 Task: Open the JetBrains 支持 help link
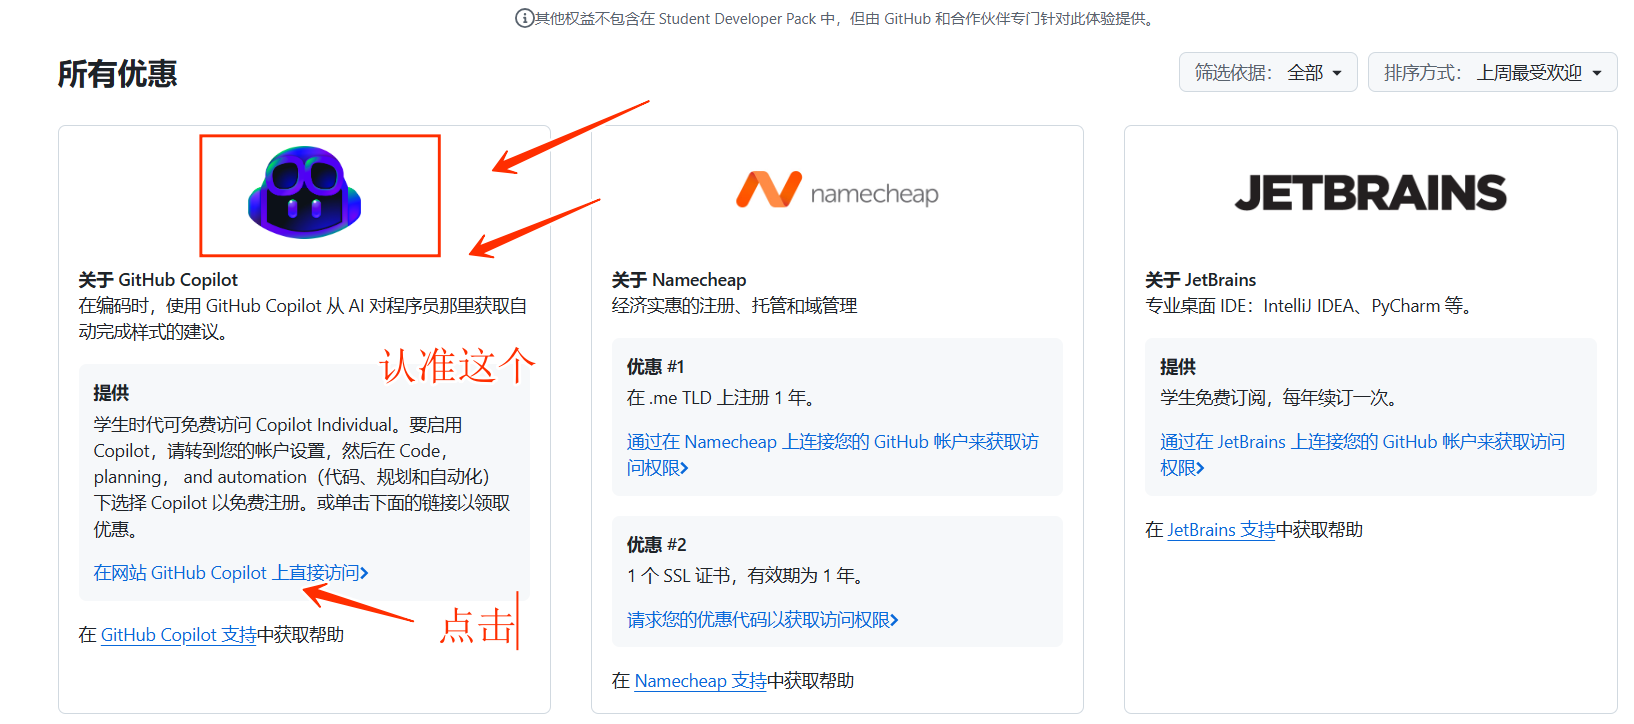[x=1221, y=530]
